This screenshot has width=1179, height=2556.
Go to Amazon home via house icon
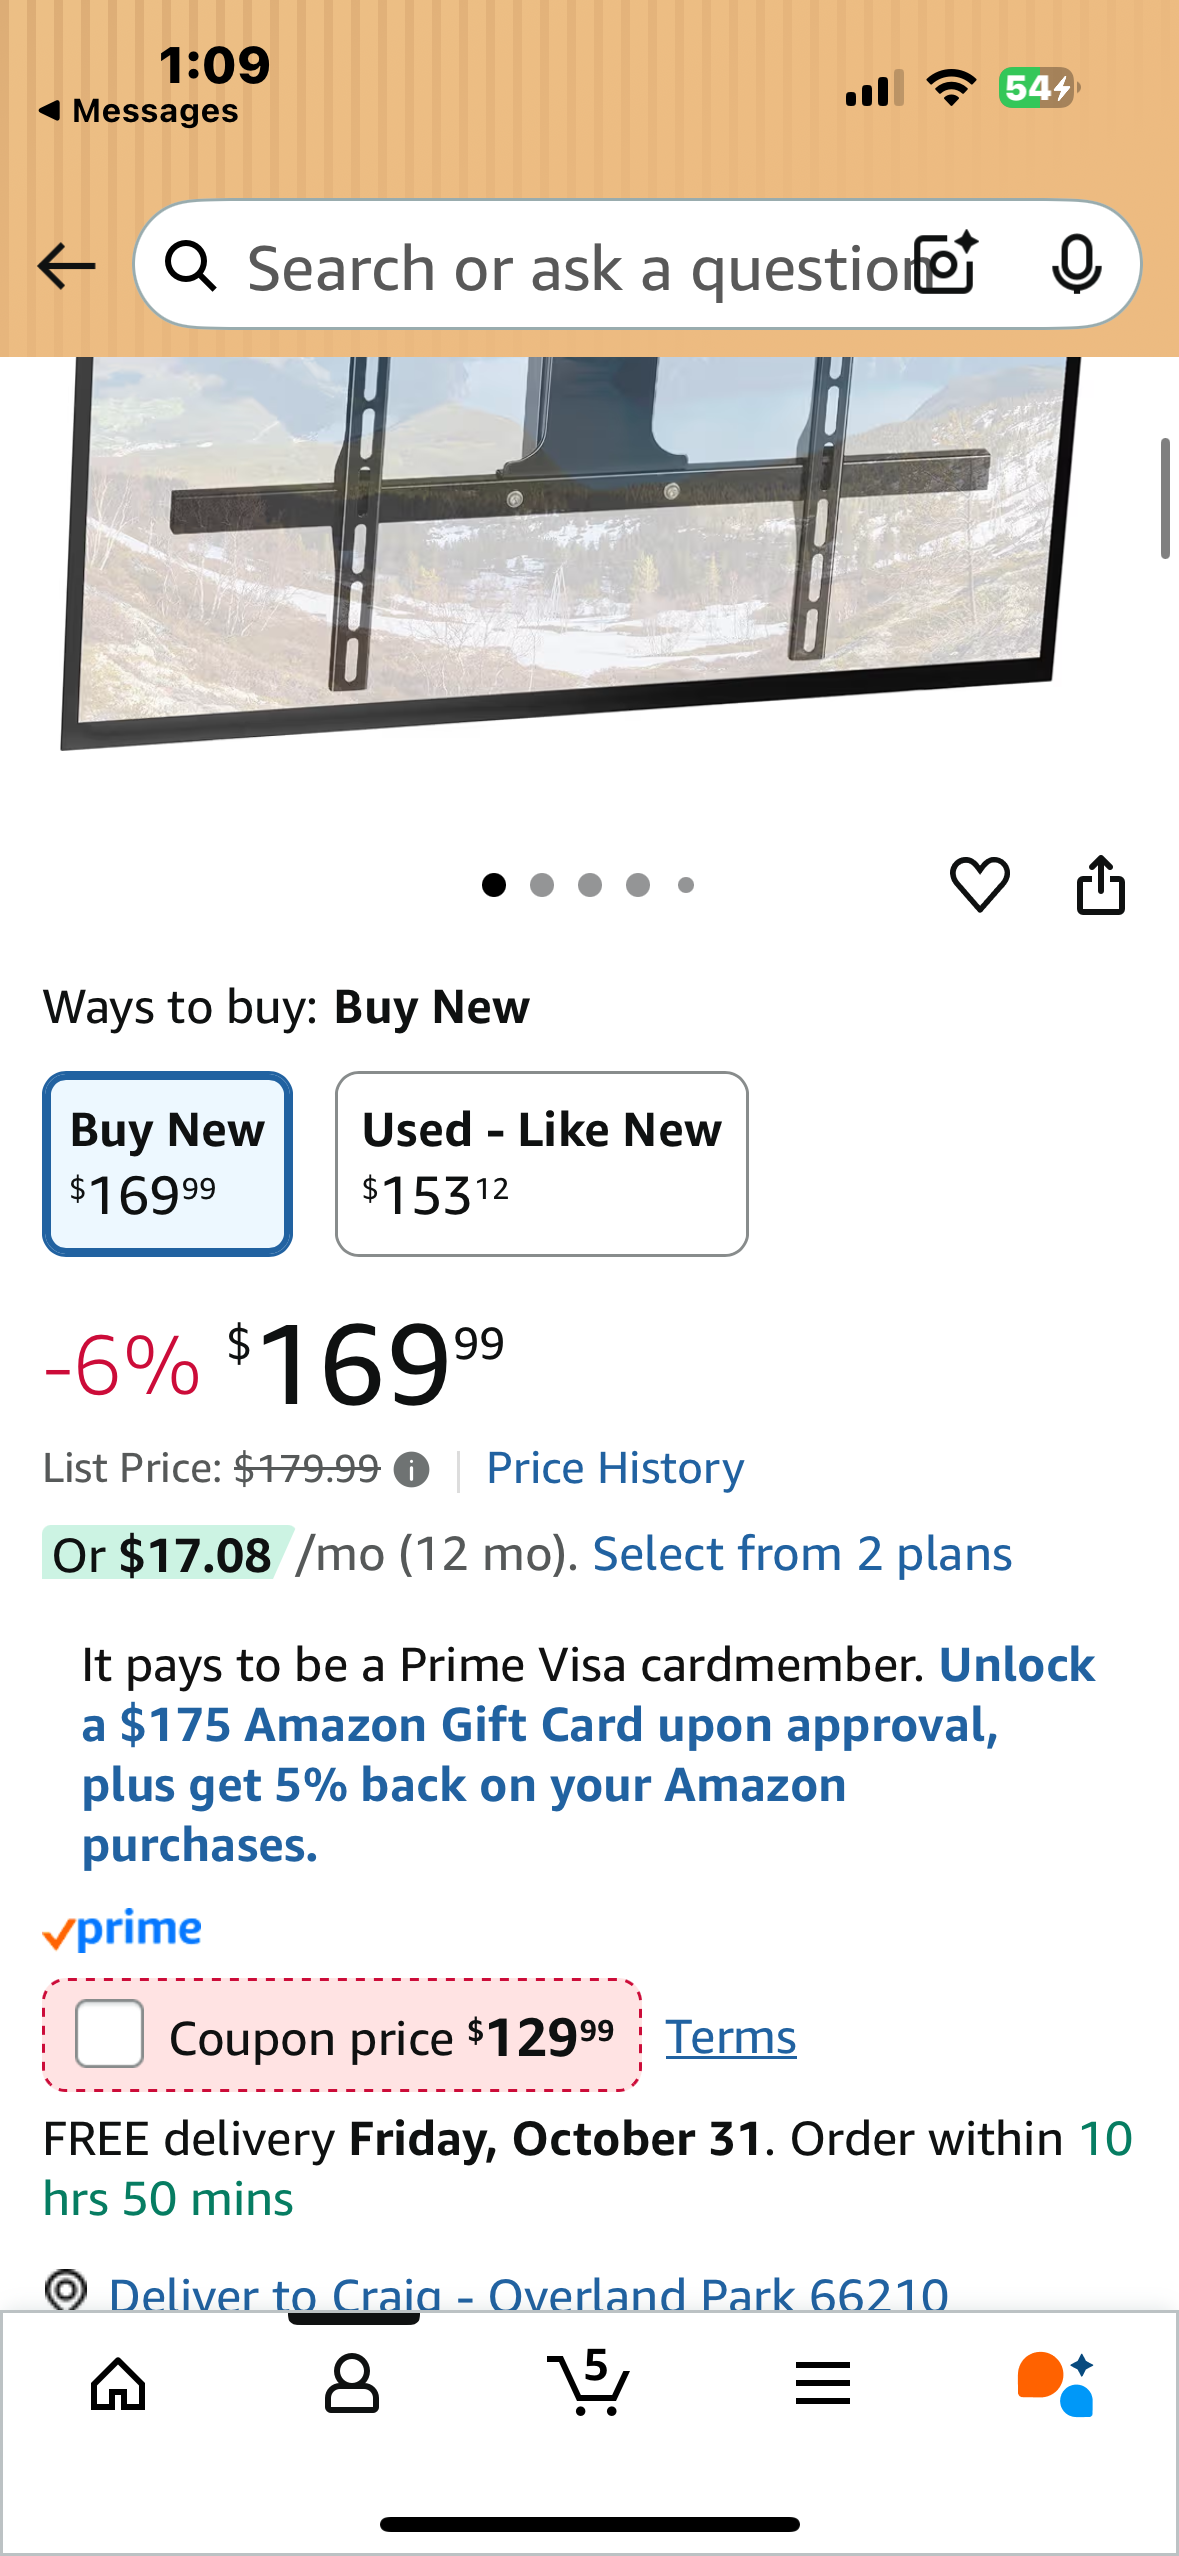tap(117, 2383)
